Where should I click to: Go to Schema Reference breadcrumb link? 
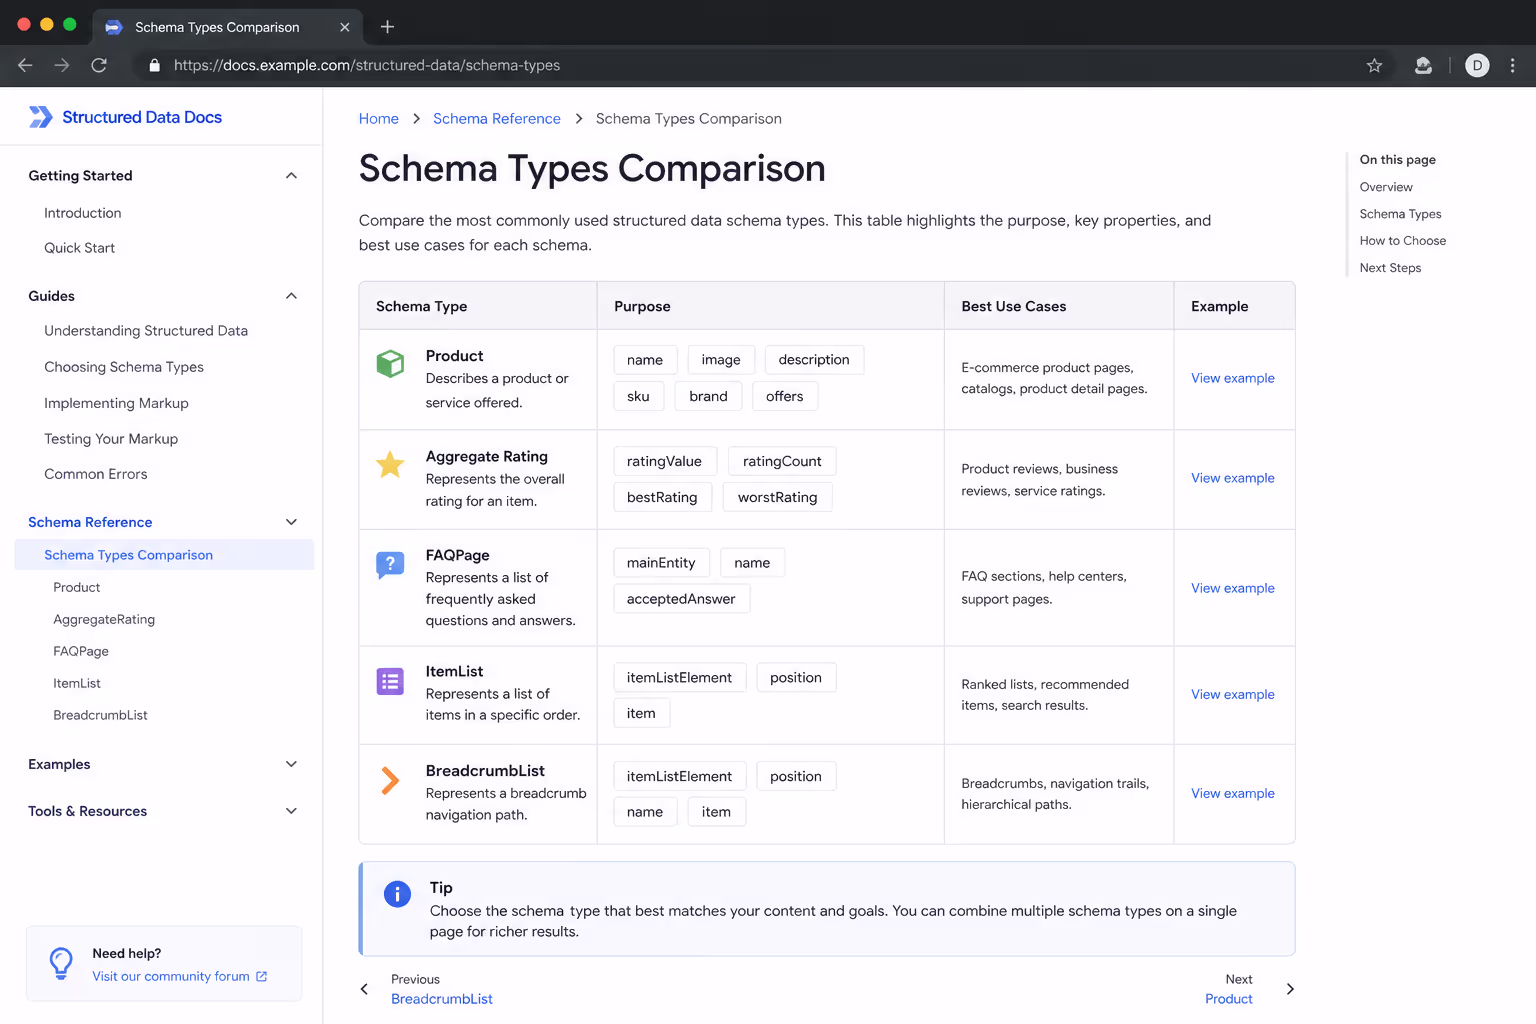click(497, 118)
